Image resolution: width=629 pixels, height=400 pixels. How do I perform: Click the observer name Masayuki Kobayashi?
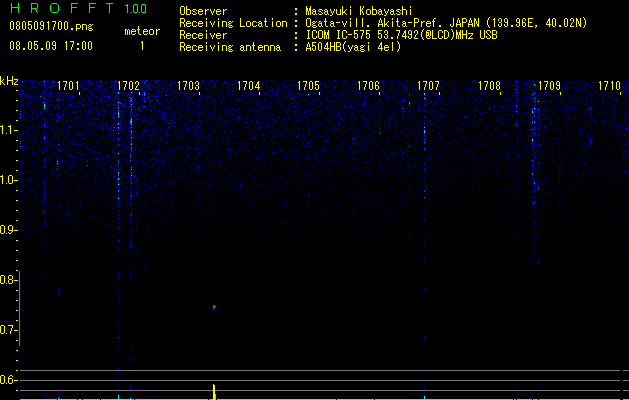tap(359, 11)
